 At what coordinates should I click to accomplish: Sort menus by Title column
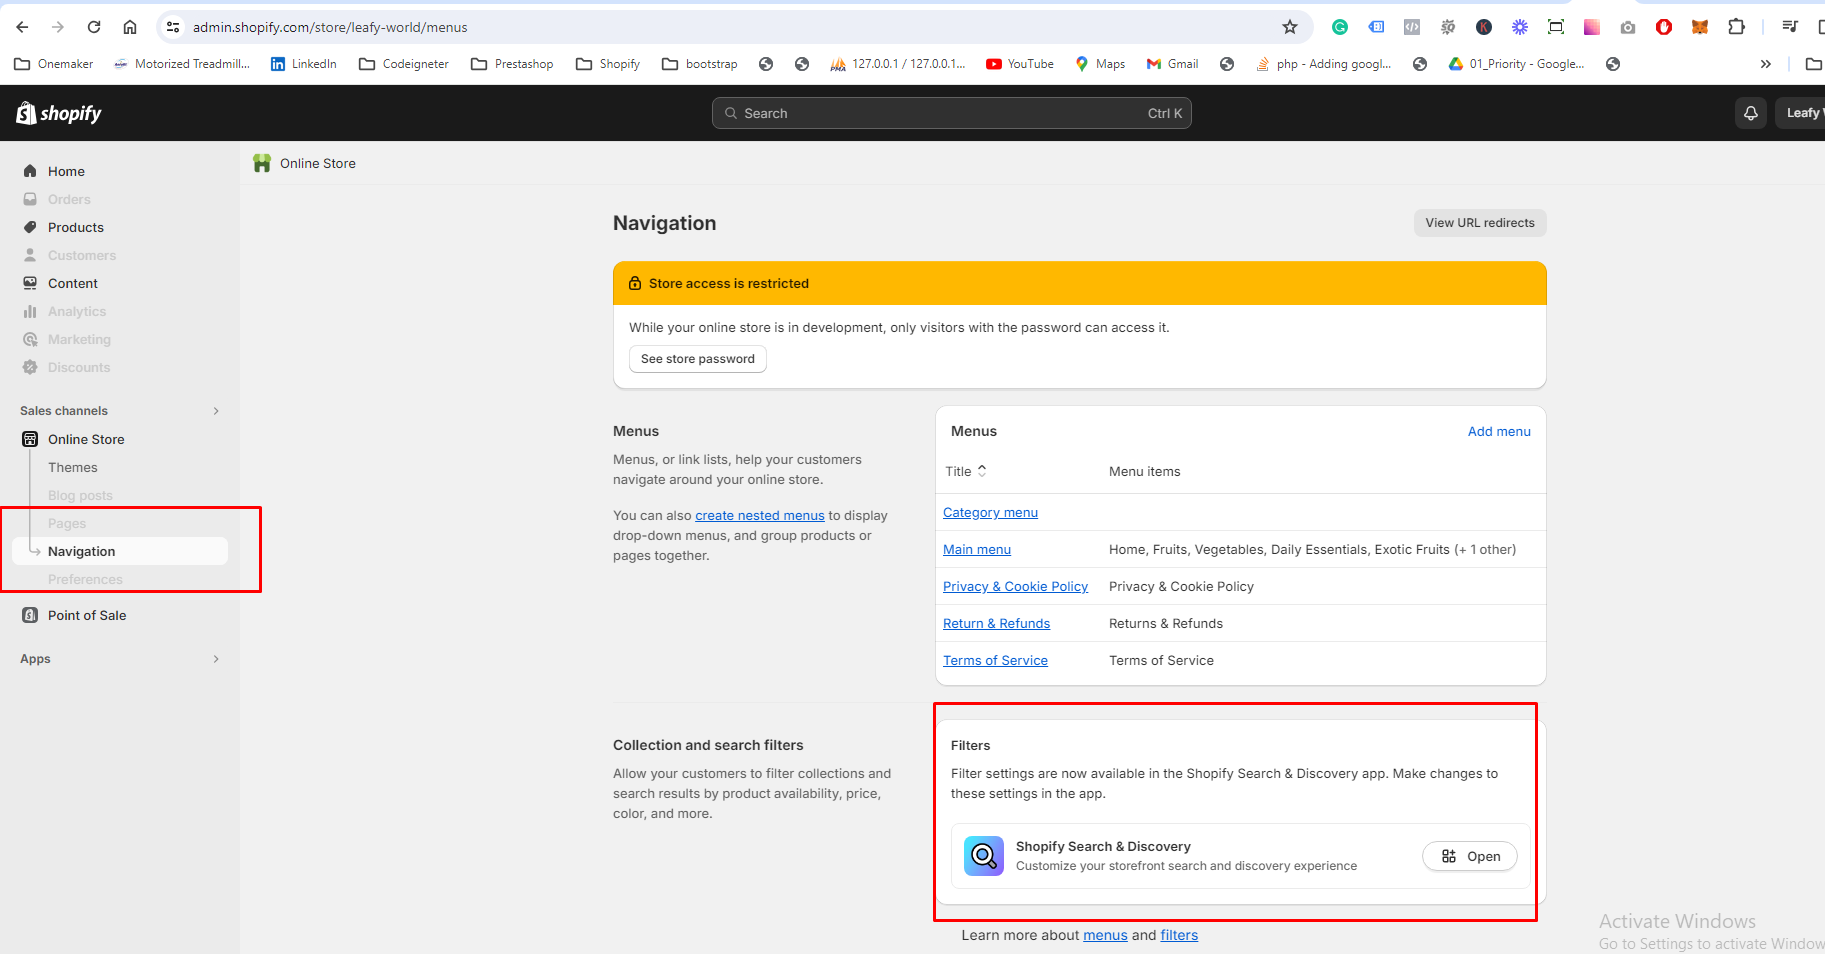[x=966, y=471]
